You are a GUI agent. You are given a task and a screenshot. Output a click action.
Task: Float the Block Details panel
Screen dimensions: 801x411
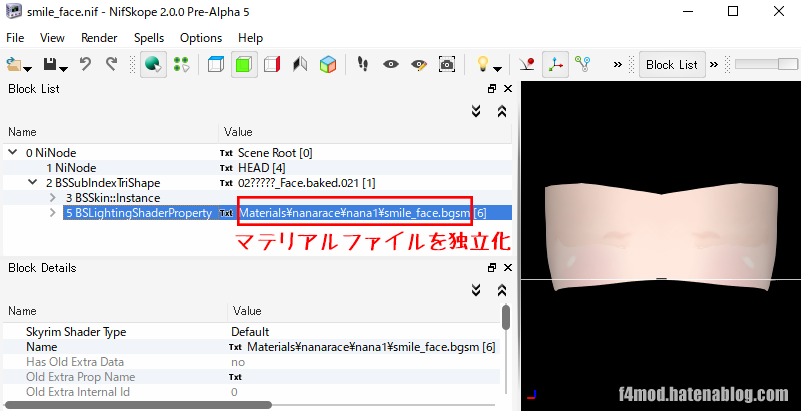point(492,268)
